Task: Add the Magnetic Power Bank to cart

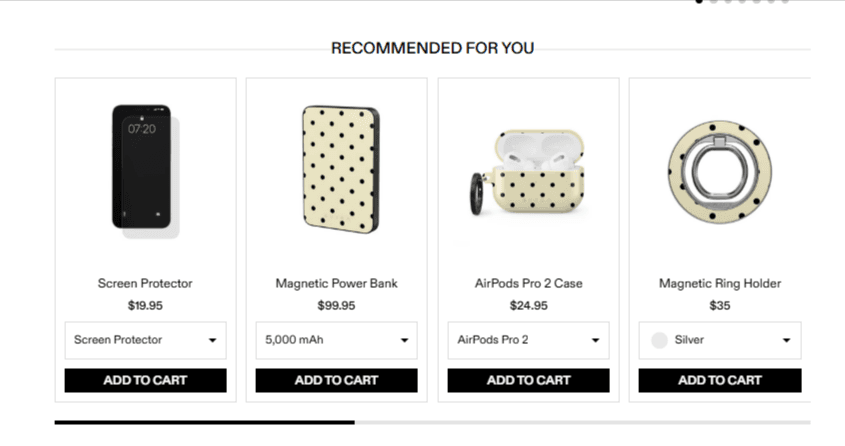Action: [x=337, y=380]
